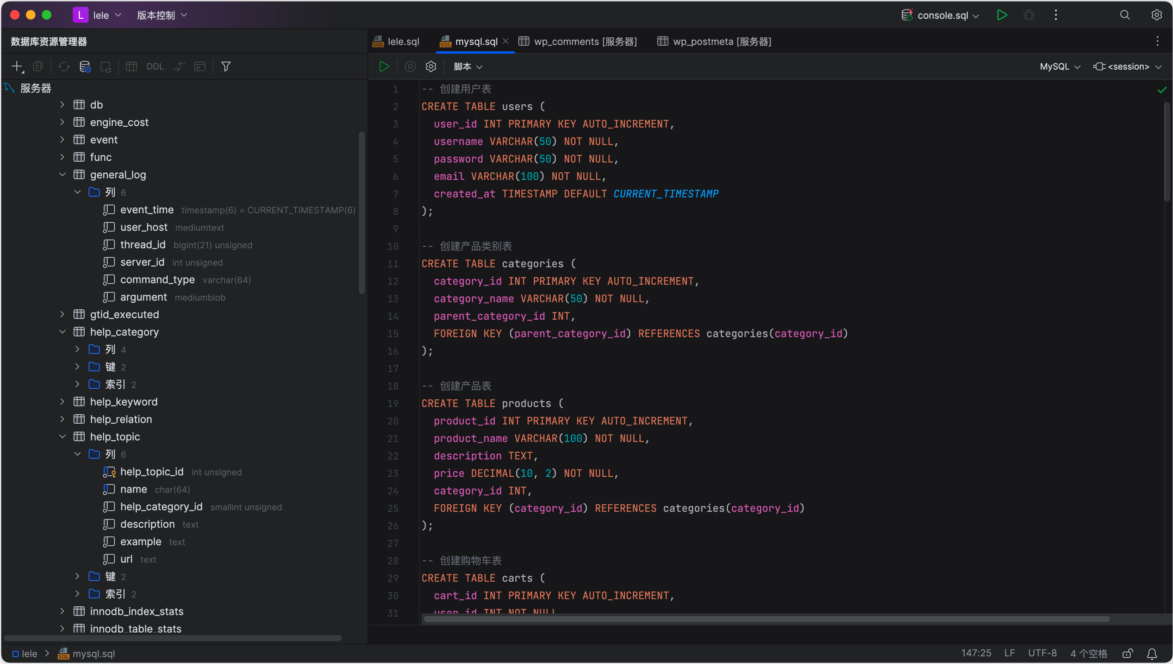The width and height of the screenshot is (1173, 664).
Task: Click the DDL button in explorer toolbar
Action: coord(155,67)
